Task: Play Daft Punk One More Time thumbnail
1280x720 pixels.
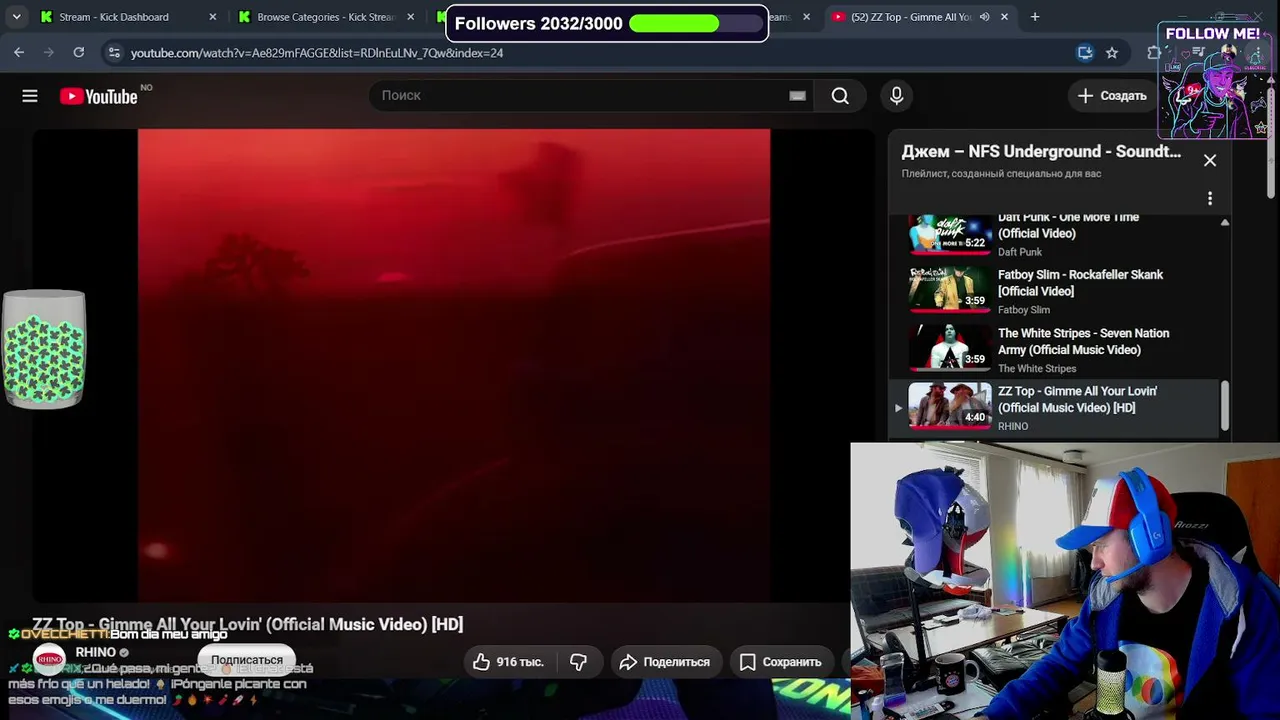Action: (x=949, y=234)
